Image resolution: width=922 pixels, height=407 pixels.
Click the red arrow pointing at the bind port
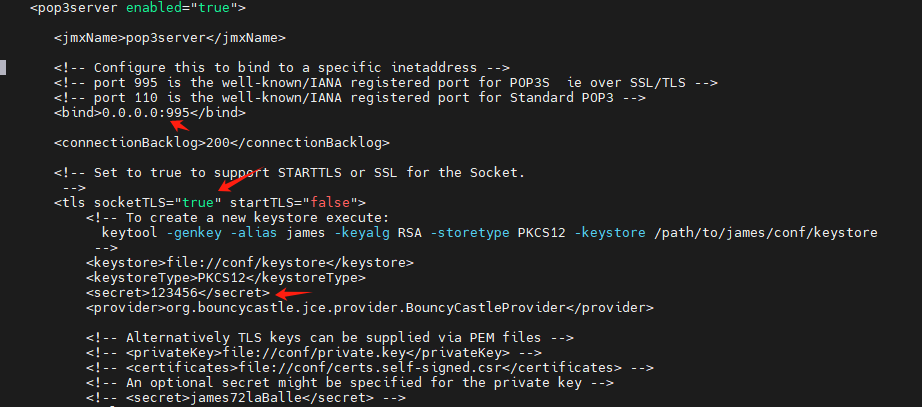[179, 124]
